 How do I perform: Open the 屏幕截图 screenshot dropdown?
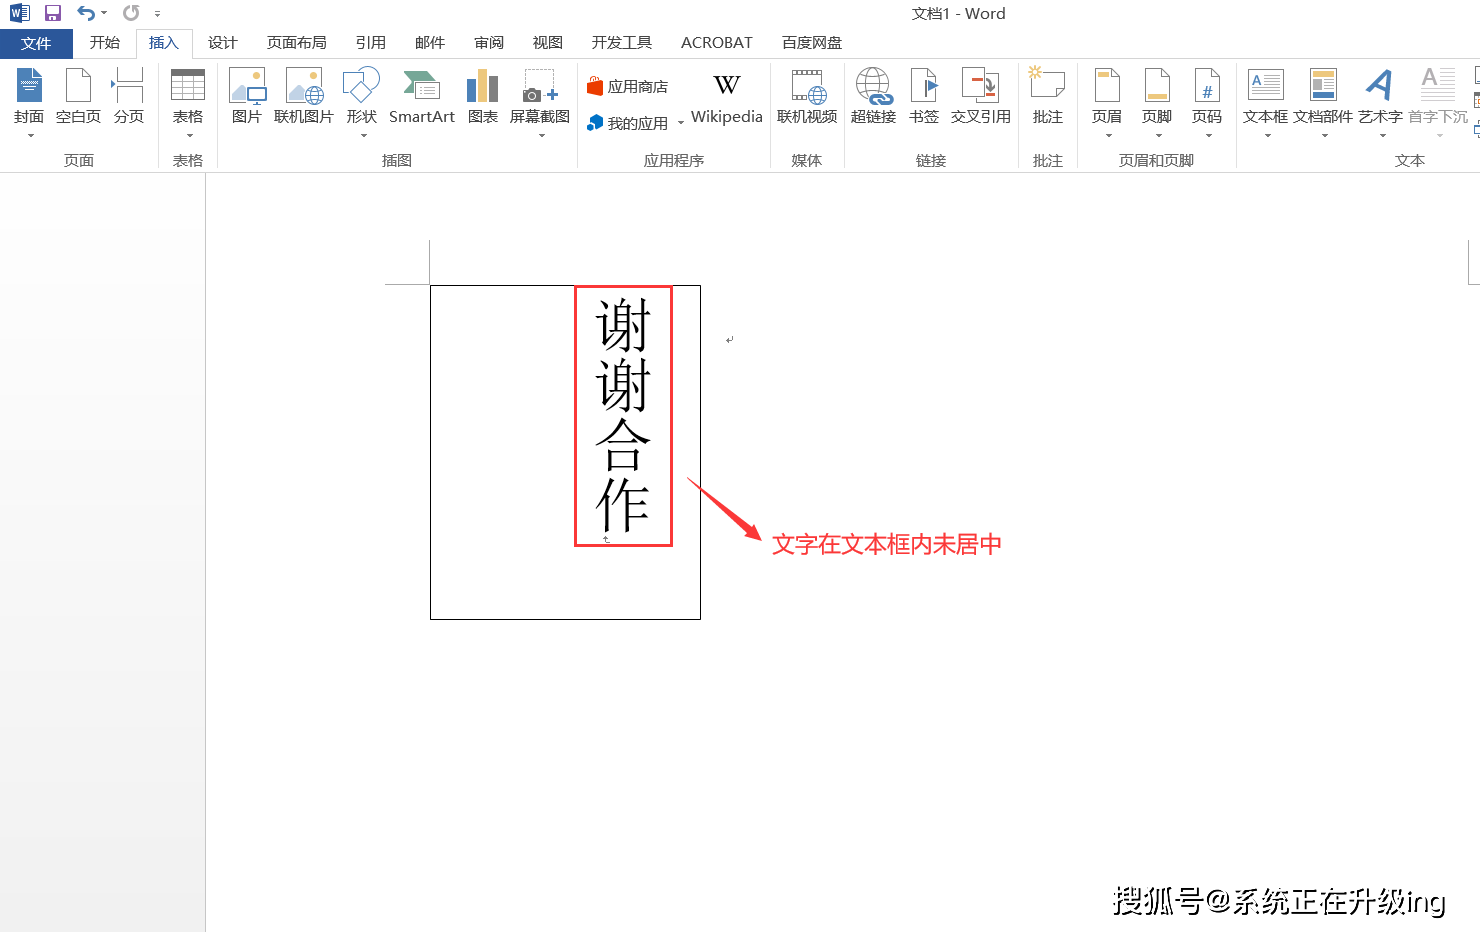tap(540, 102)
